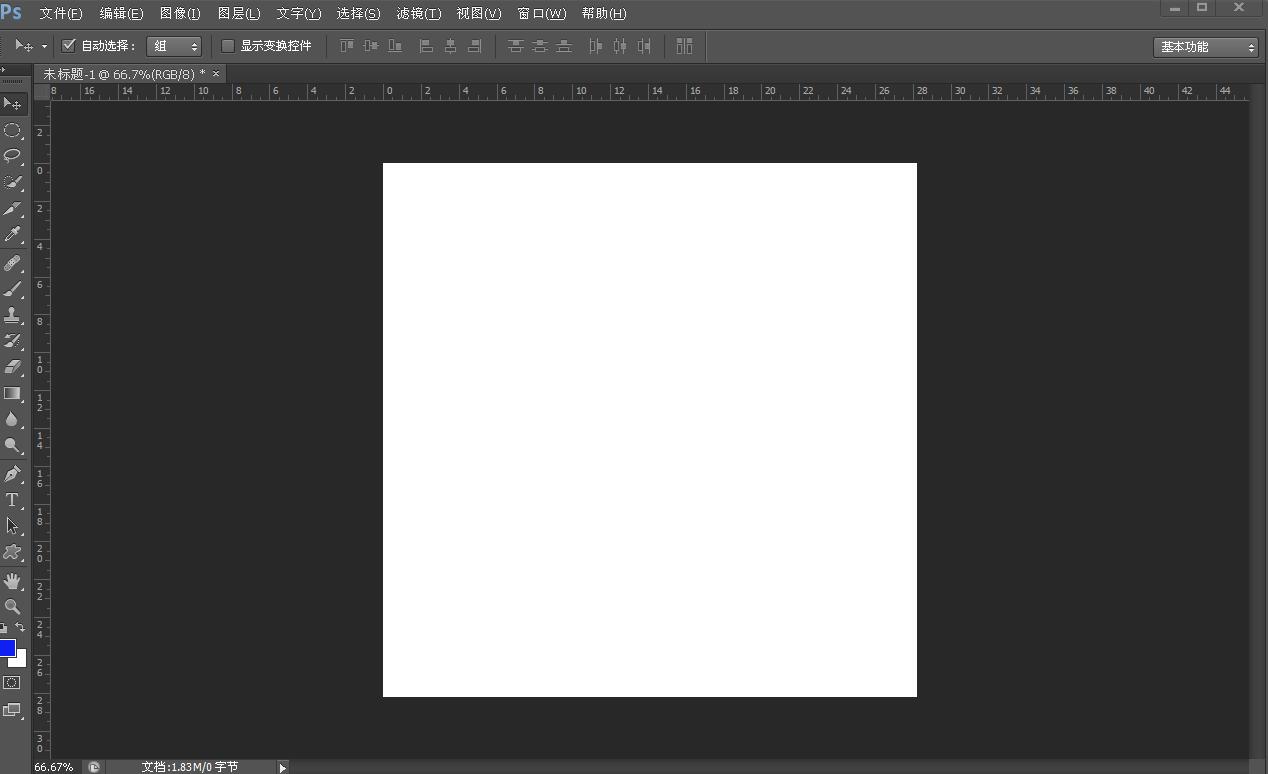Click the Ps application logo
This screenshot has width=1268, height=774.
tap(11, 13)
